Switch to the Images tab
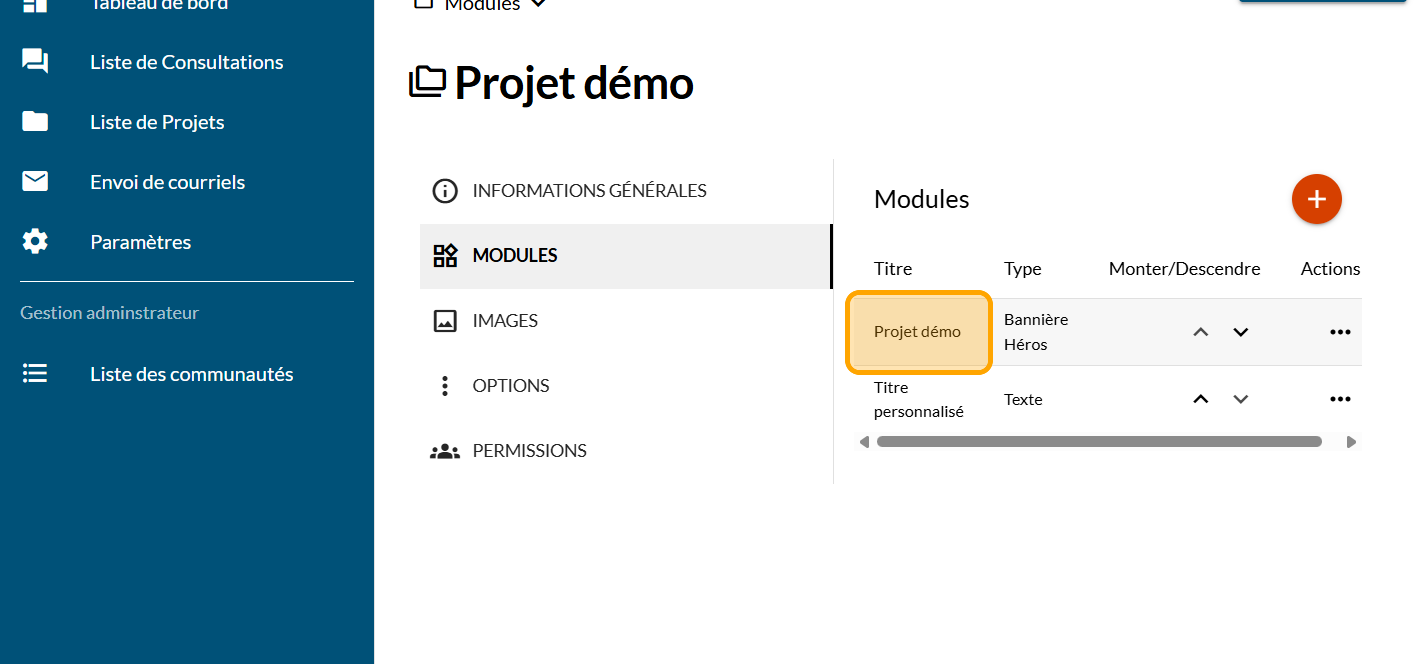Viewport: 1427px width, 664px height. (505, 321)
